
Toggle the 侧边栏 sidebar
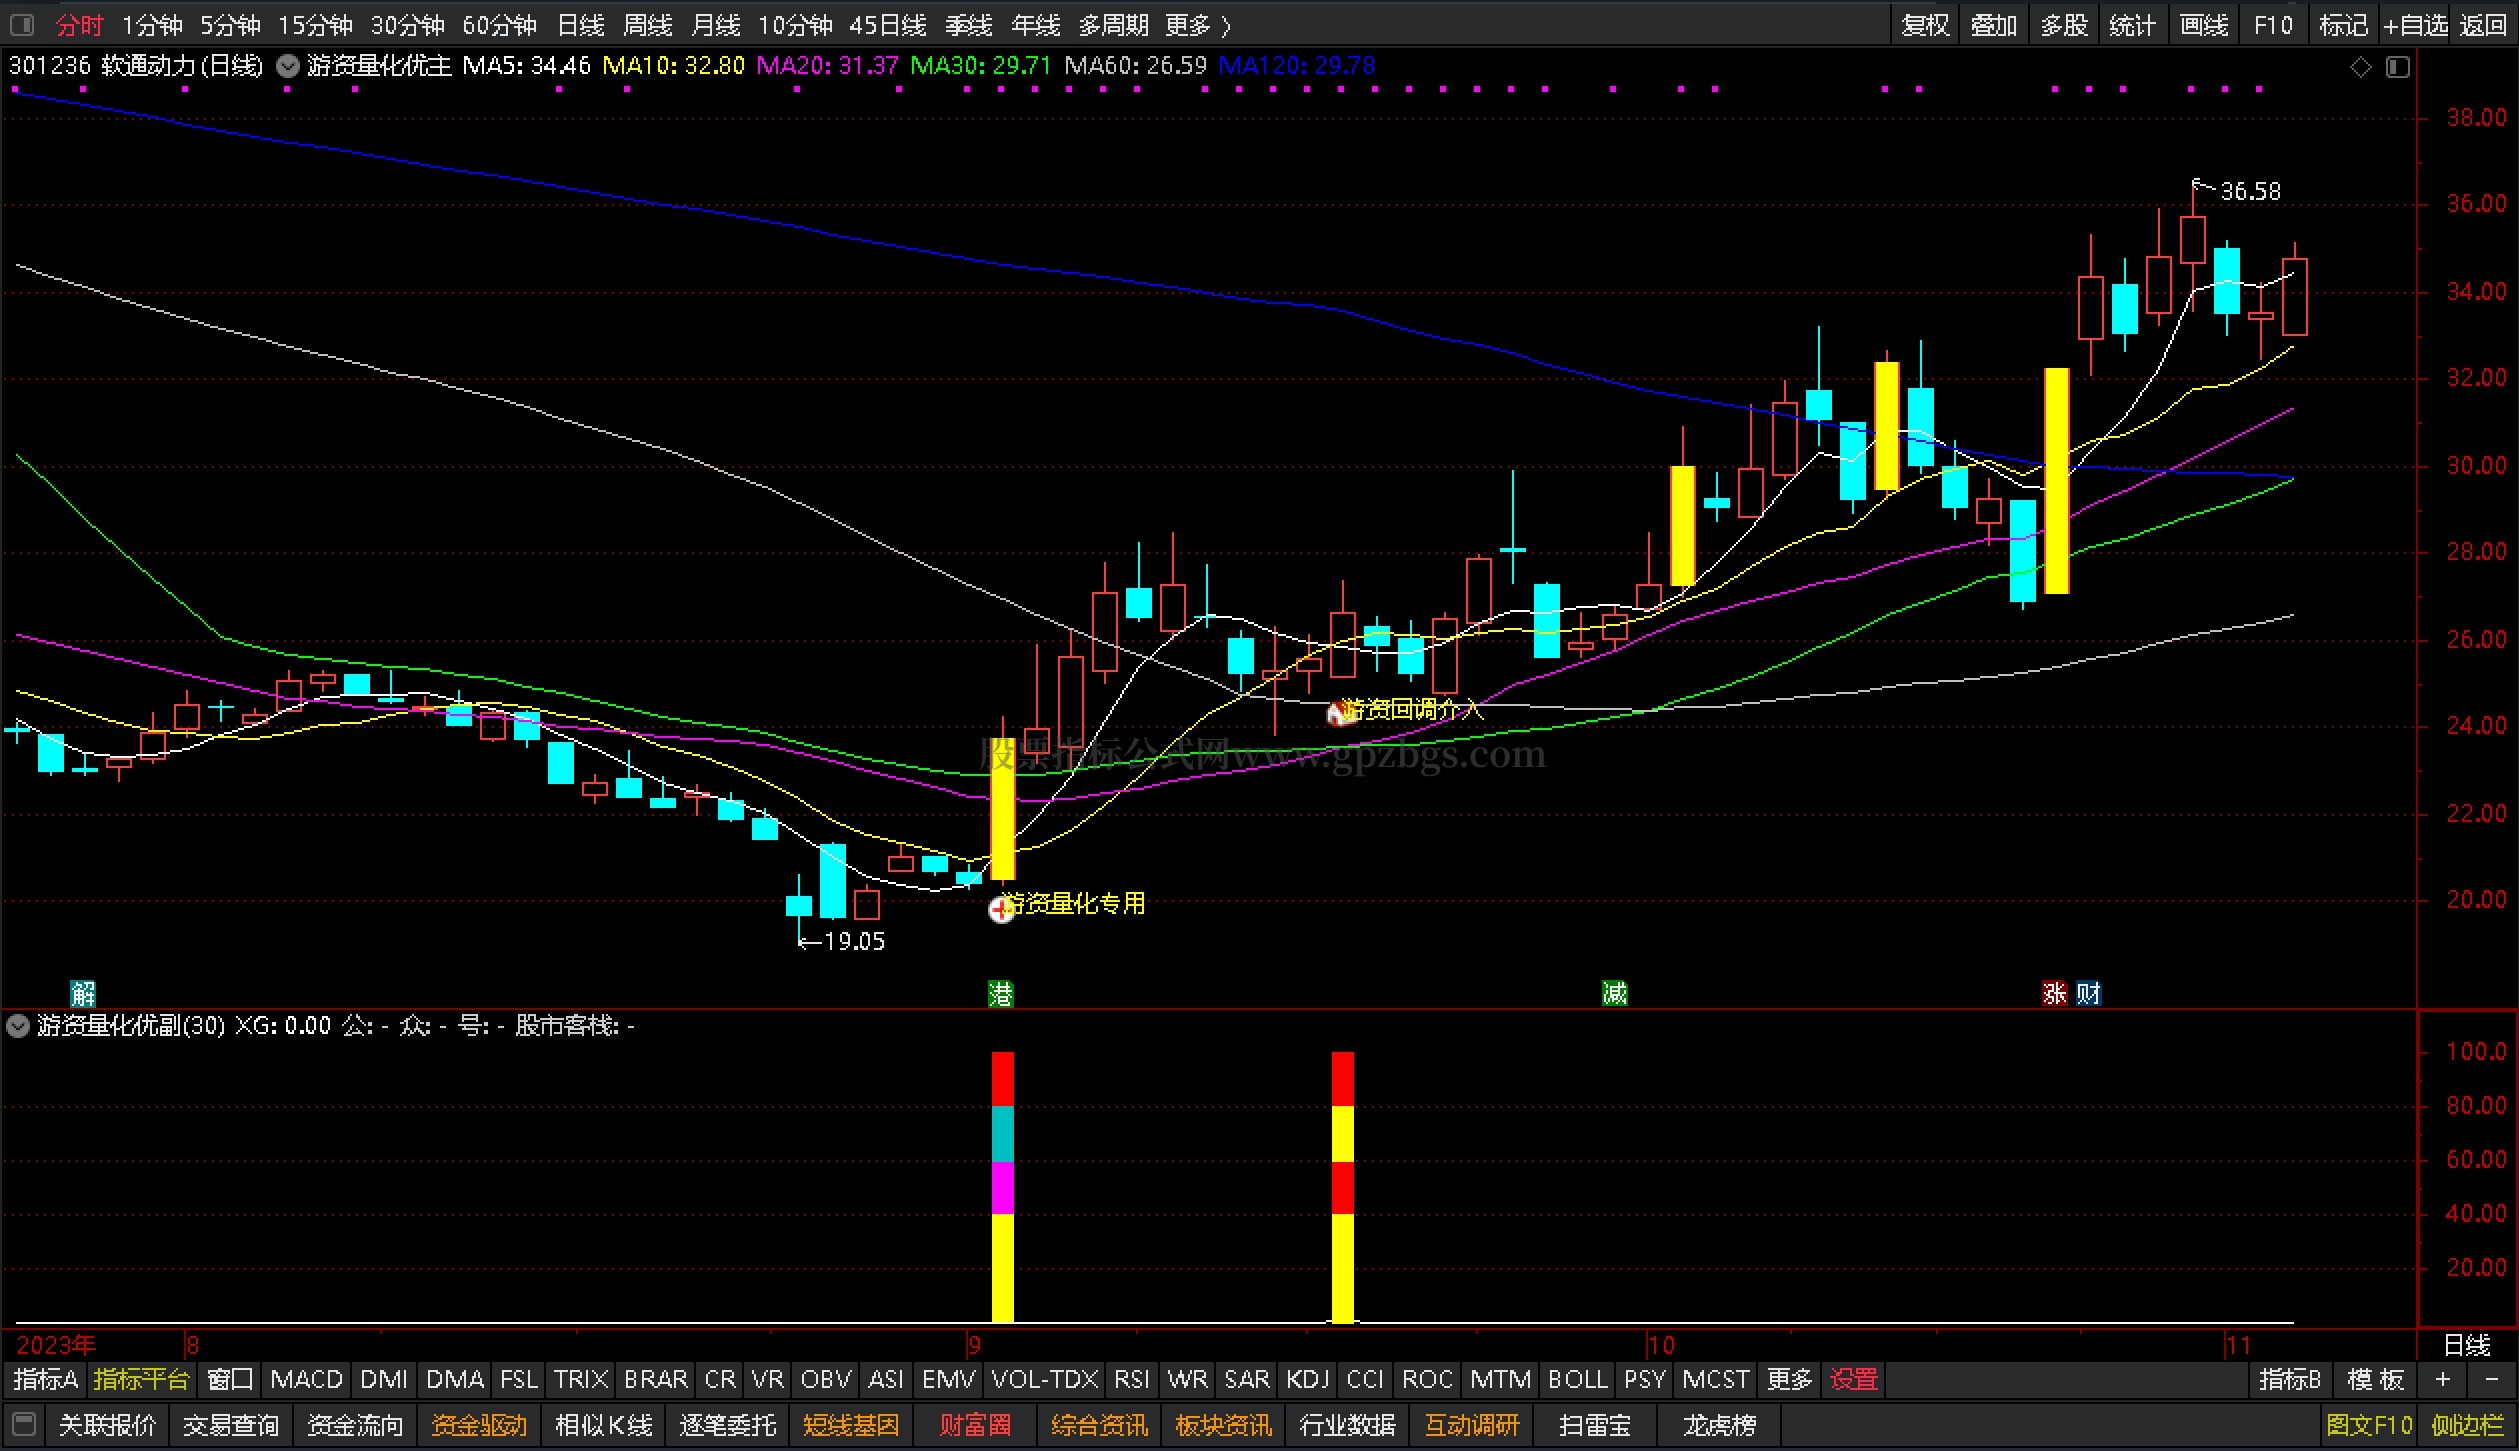(2467, 1424)
